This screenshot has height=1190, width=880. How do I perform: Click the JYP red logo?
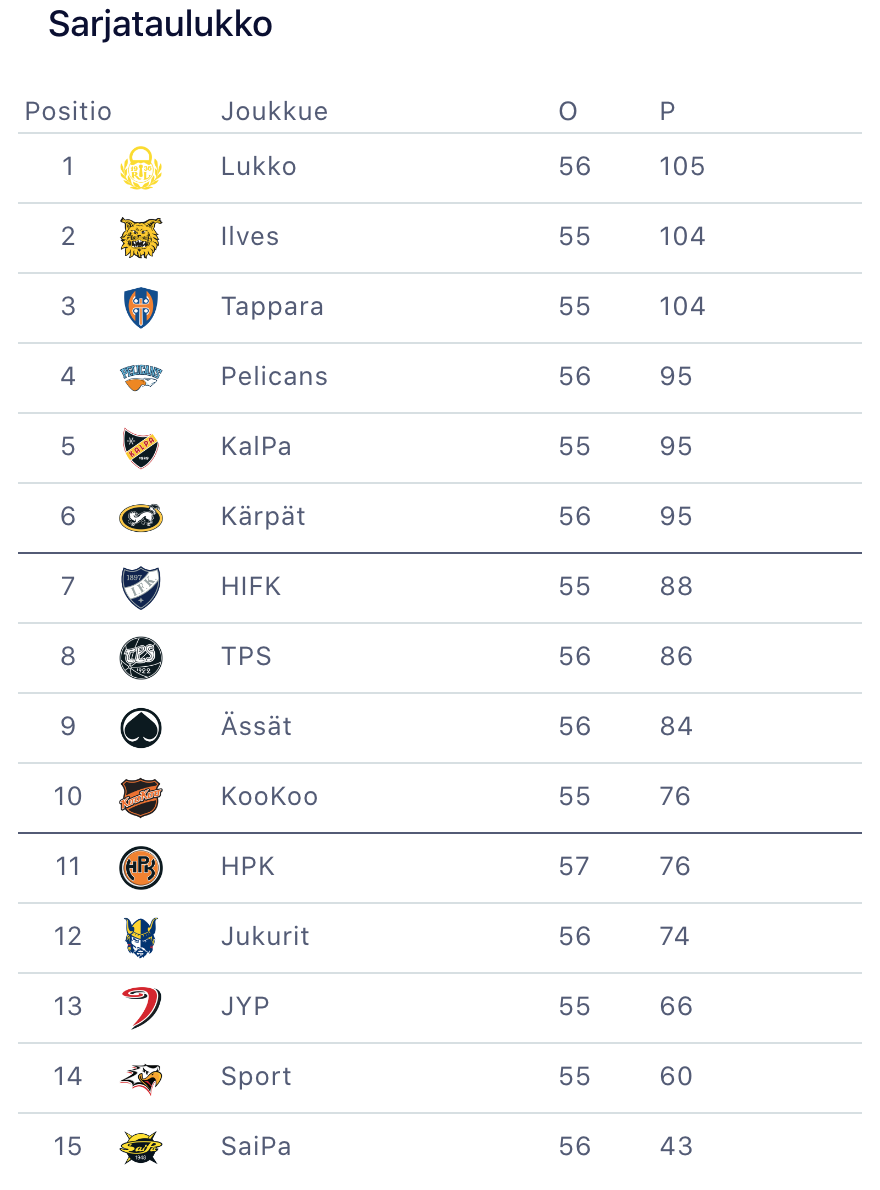pyautogui.click(x=140, y=1007)
